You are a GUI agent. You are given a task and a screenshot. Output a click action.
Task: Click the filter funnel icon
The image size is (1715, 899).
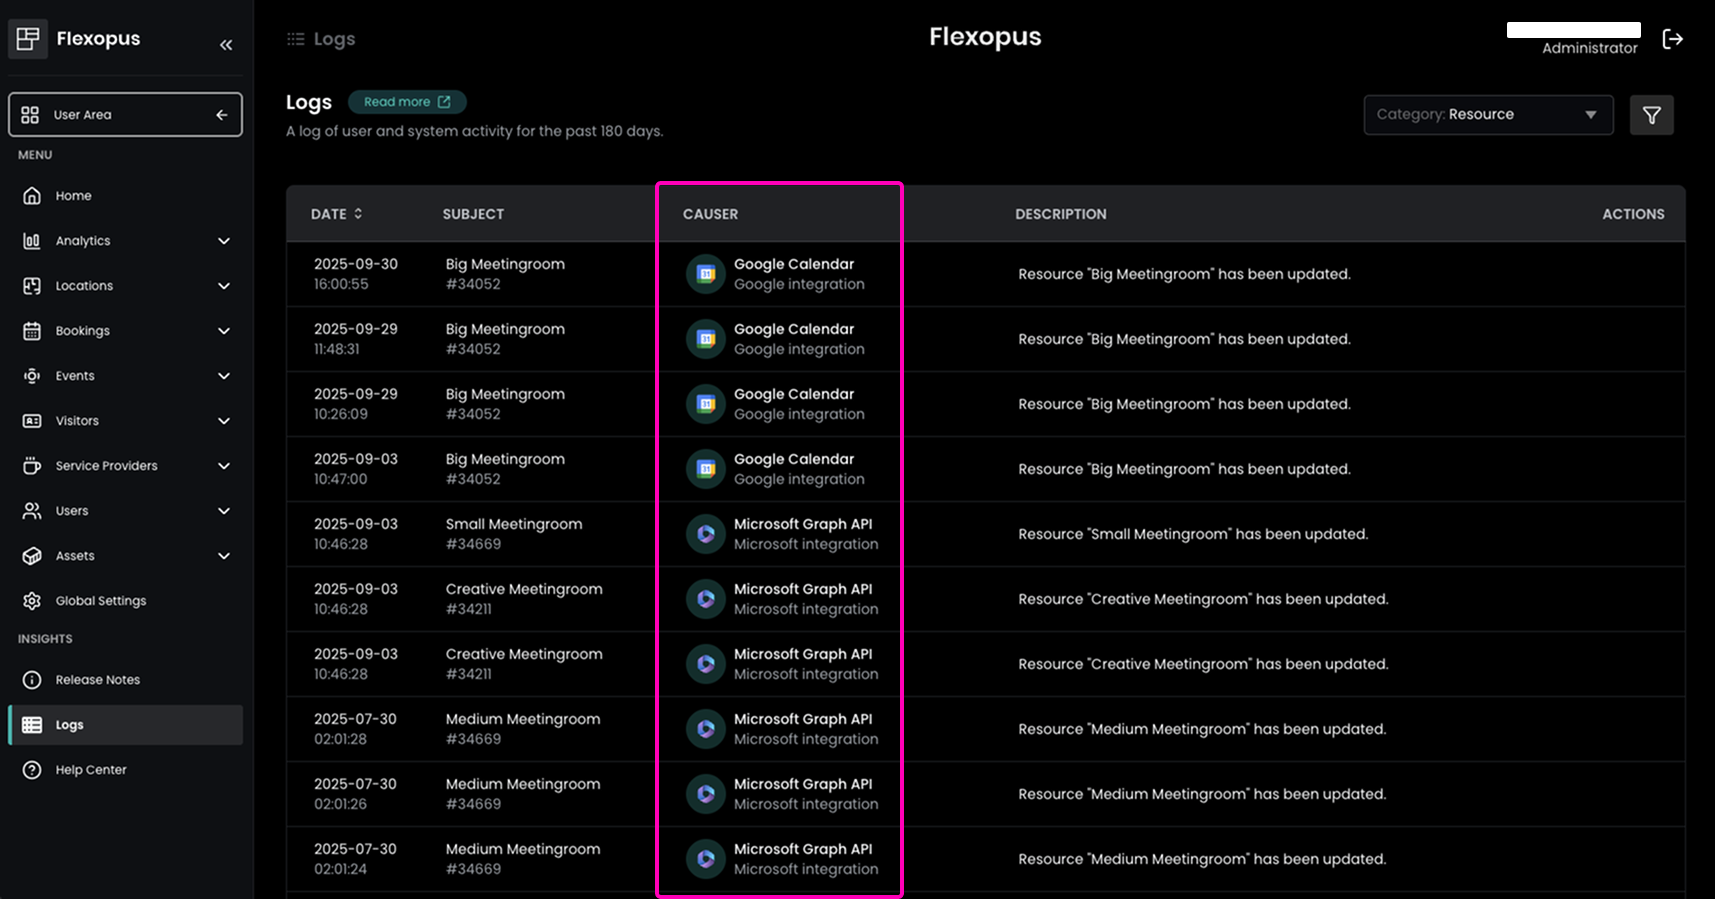tap(1651, 115)
